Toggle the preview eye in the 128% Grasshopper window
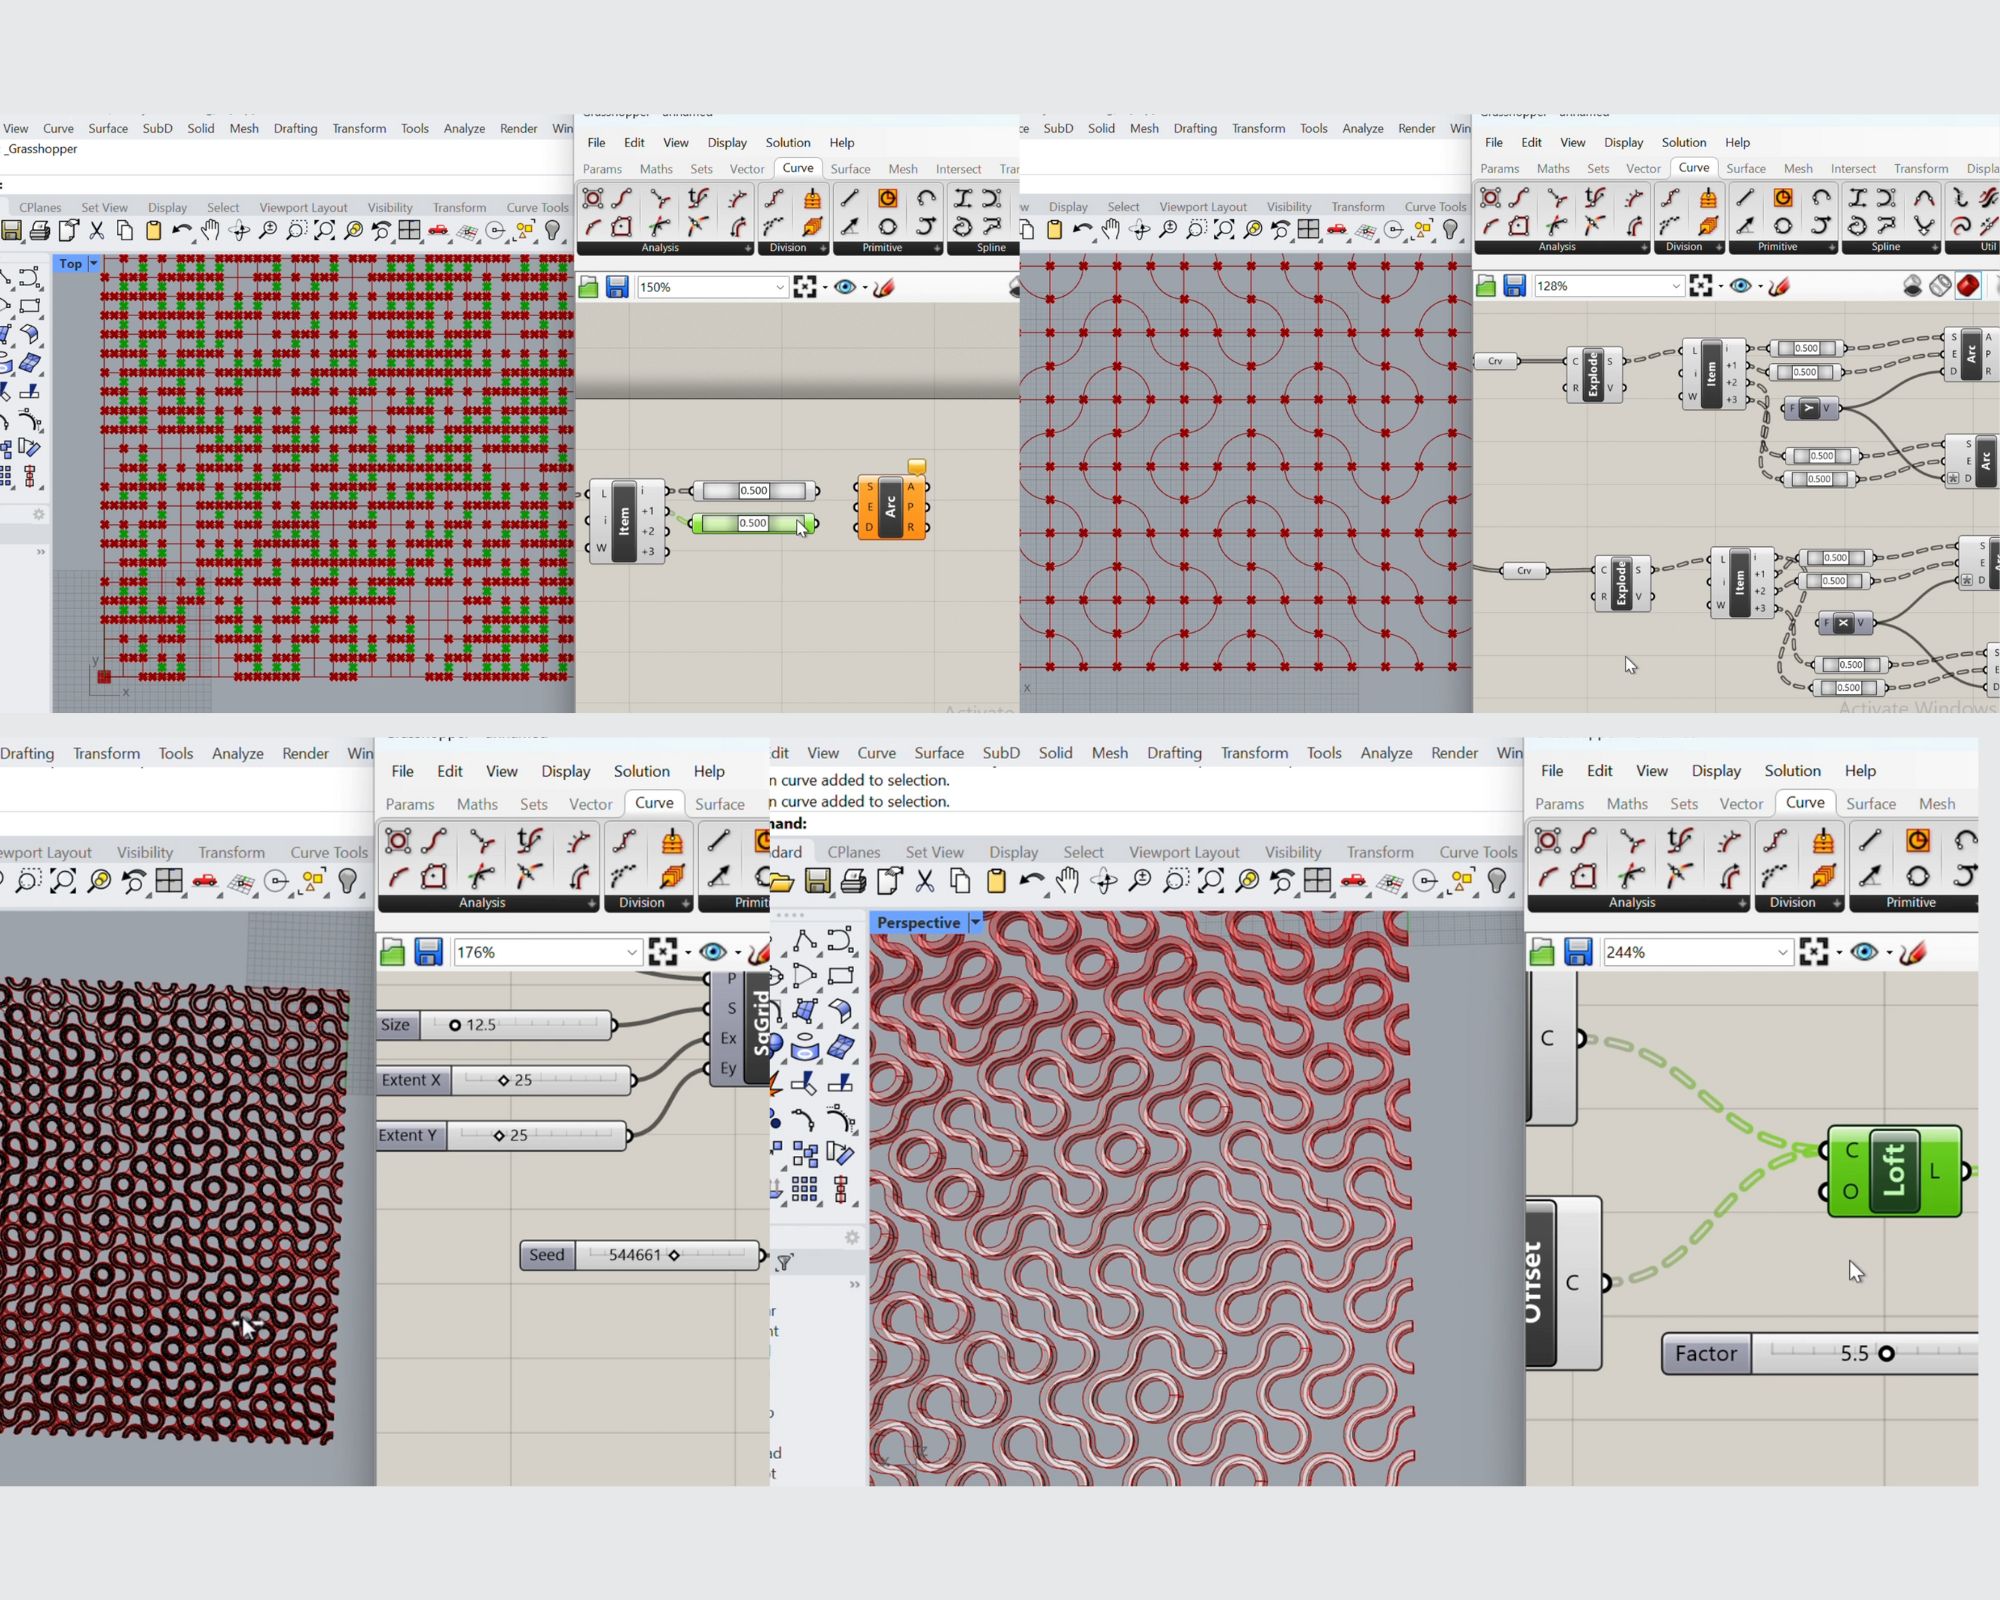This screenshot has width=2000, height=1600. (x=1741, y=286)
